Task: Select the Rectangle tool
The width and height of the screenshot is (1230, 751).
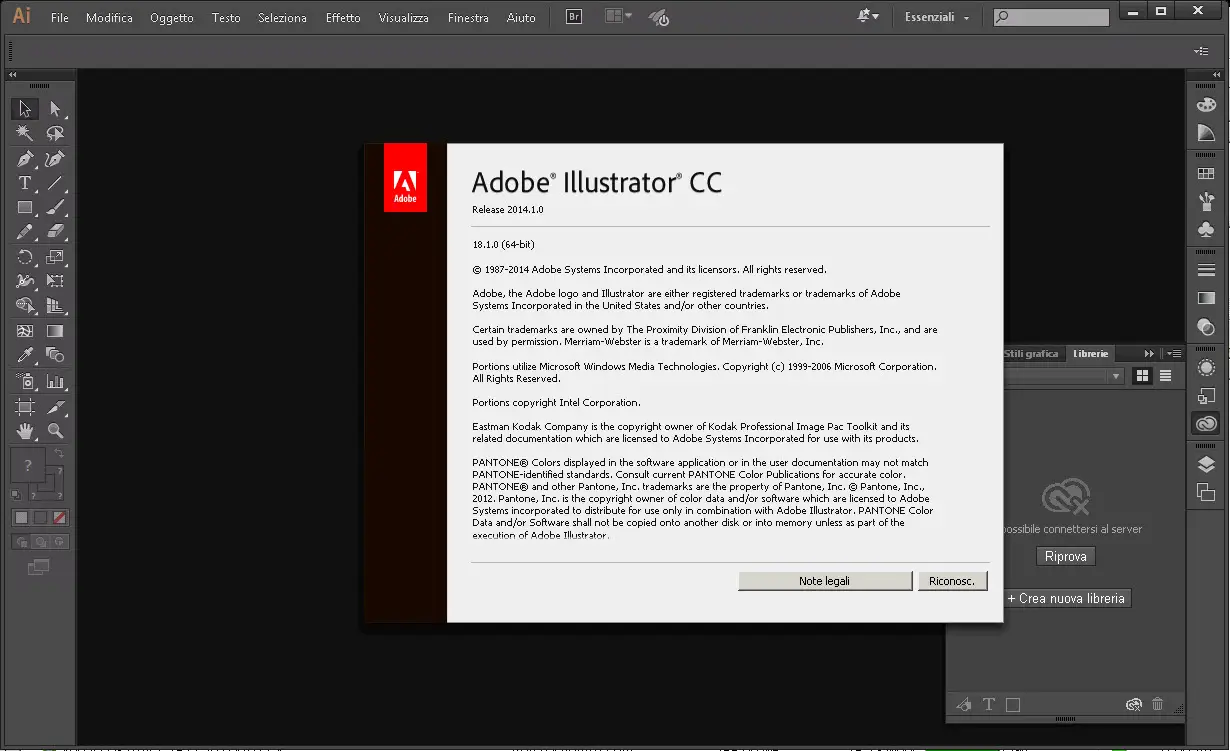Action: (25, 208)
